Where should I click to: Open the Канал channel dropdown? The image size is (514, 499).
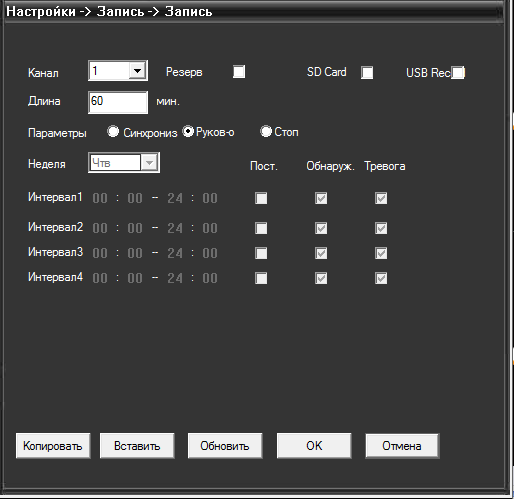pos(118,71)
